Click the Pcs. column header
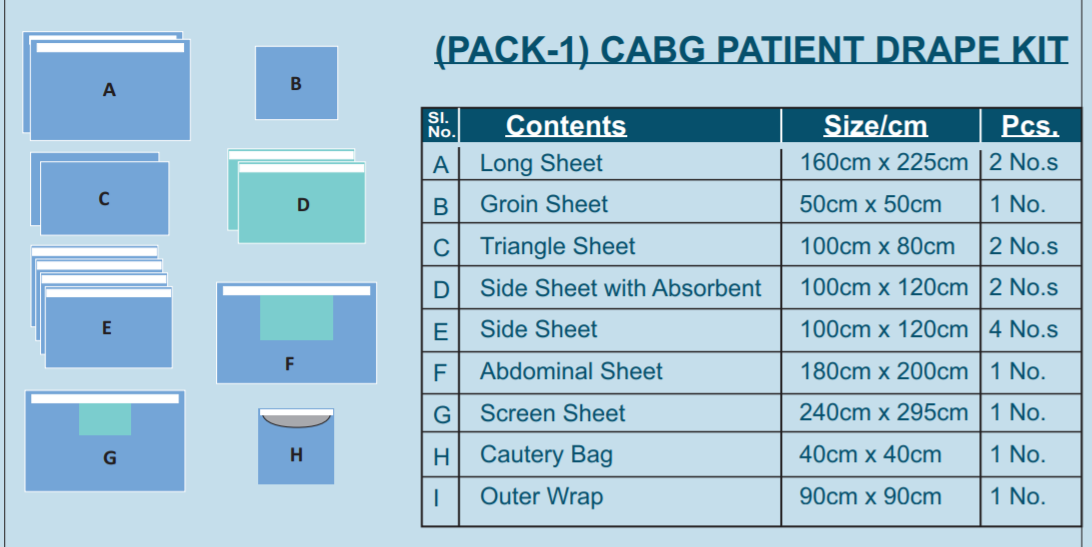The image size is (1092, 547). coord(1030,126)
